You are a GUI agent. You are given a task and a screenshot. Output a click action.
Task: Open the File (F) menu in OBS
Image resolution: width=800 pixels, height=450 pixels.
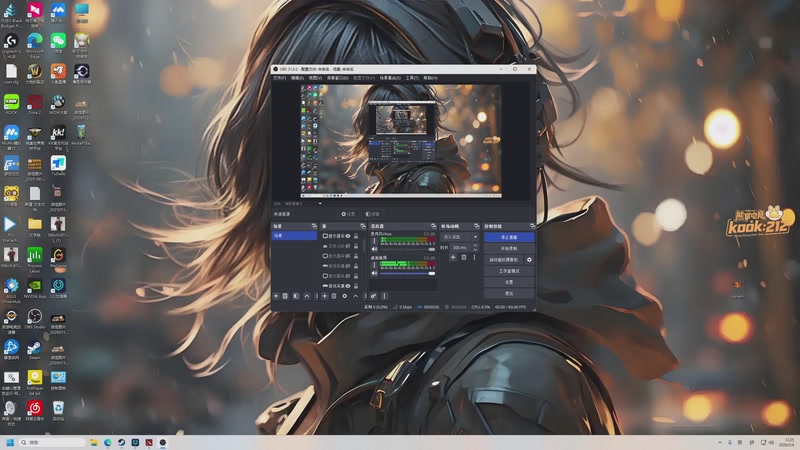pyautogui.click(x=280, y=78)
